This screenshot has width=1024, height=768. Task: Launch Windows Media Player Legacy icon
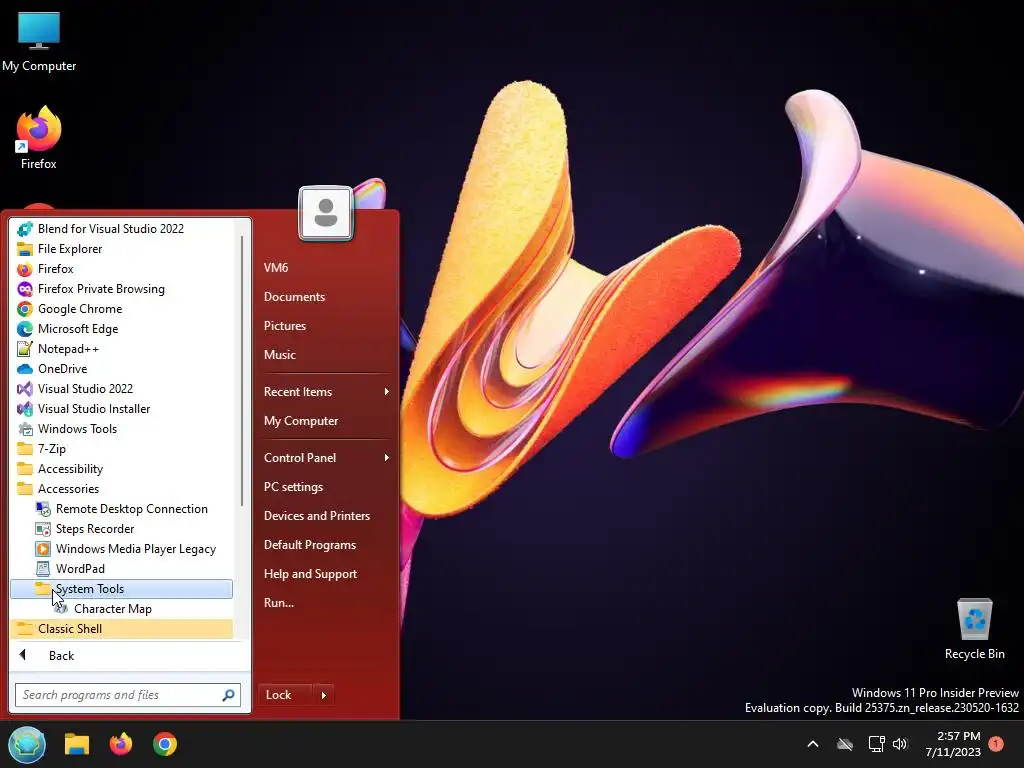point(43,549)
